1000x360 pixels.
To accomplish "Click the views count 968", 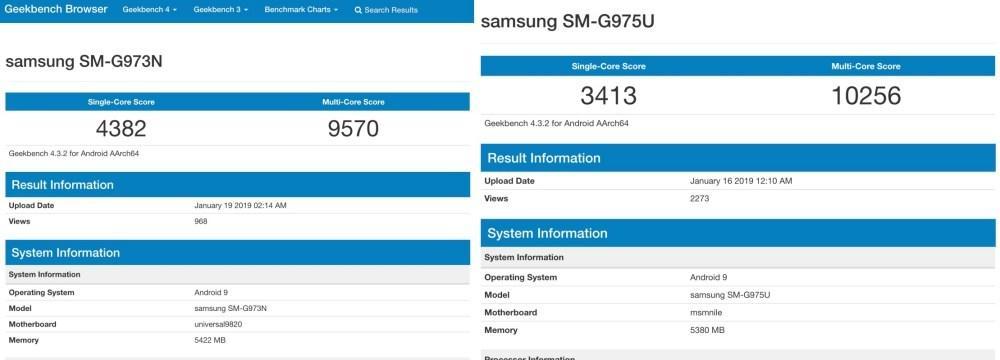I will click(x=201, y=221).
